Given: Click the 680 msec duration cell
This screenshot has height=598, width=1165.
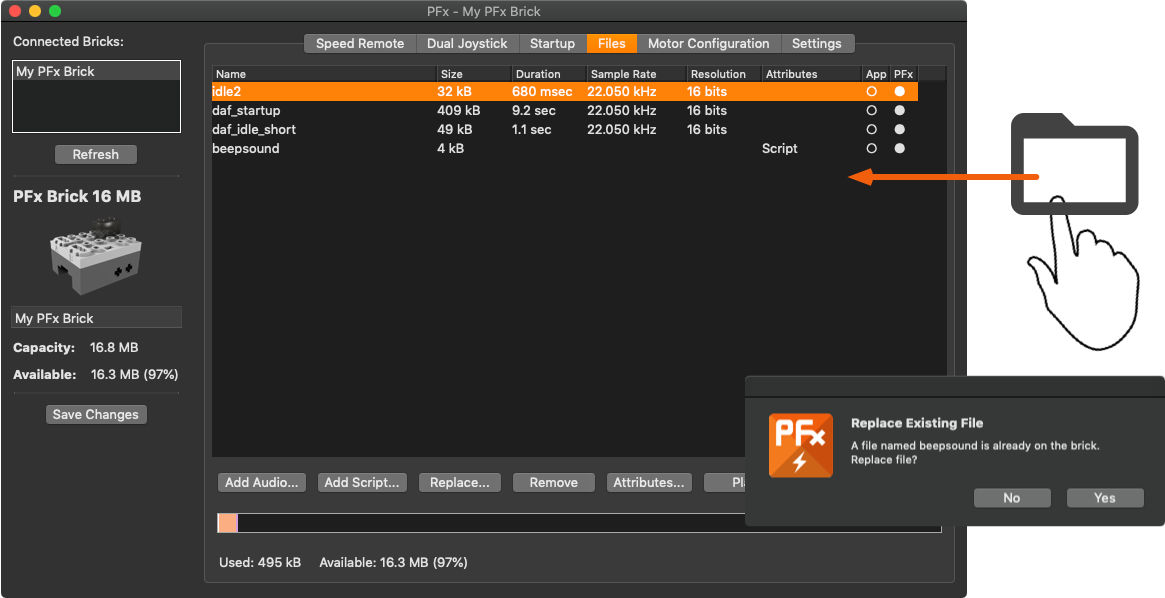Looking at the screenshot, I should point(542,91).
